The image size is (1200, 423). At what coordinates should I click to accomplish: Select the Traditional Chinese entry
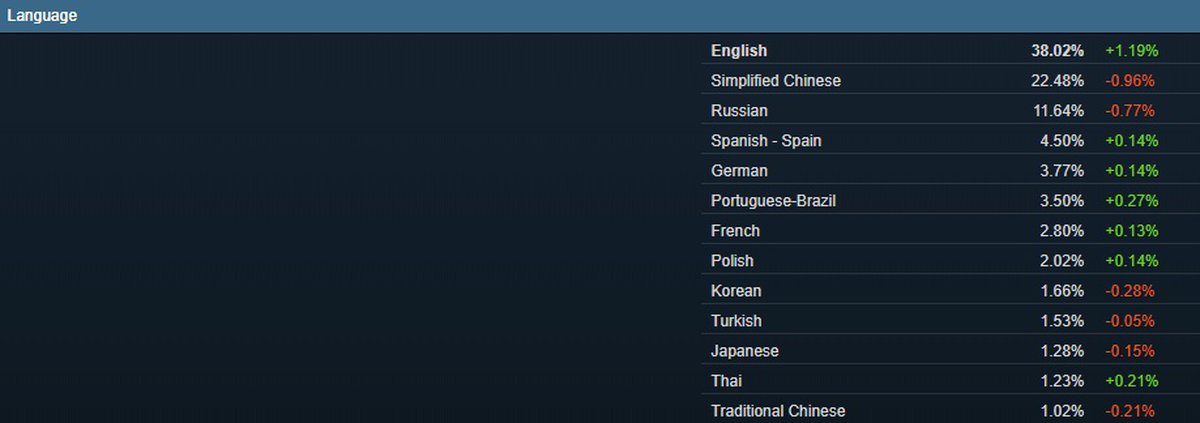click(x=778, y=411)
